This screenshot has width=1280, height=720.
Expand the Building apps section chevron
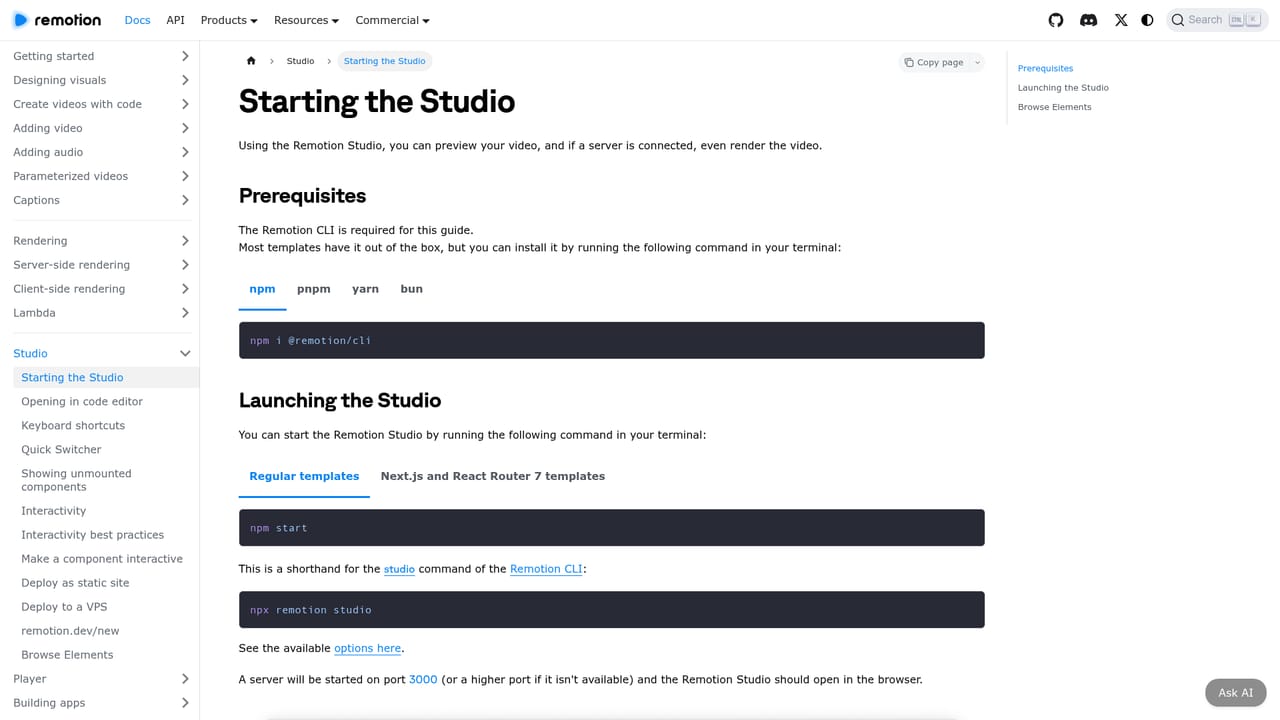(x=185, y=703)
